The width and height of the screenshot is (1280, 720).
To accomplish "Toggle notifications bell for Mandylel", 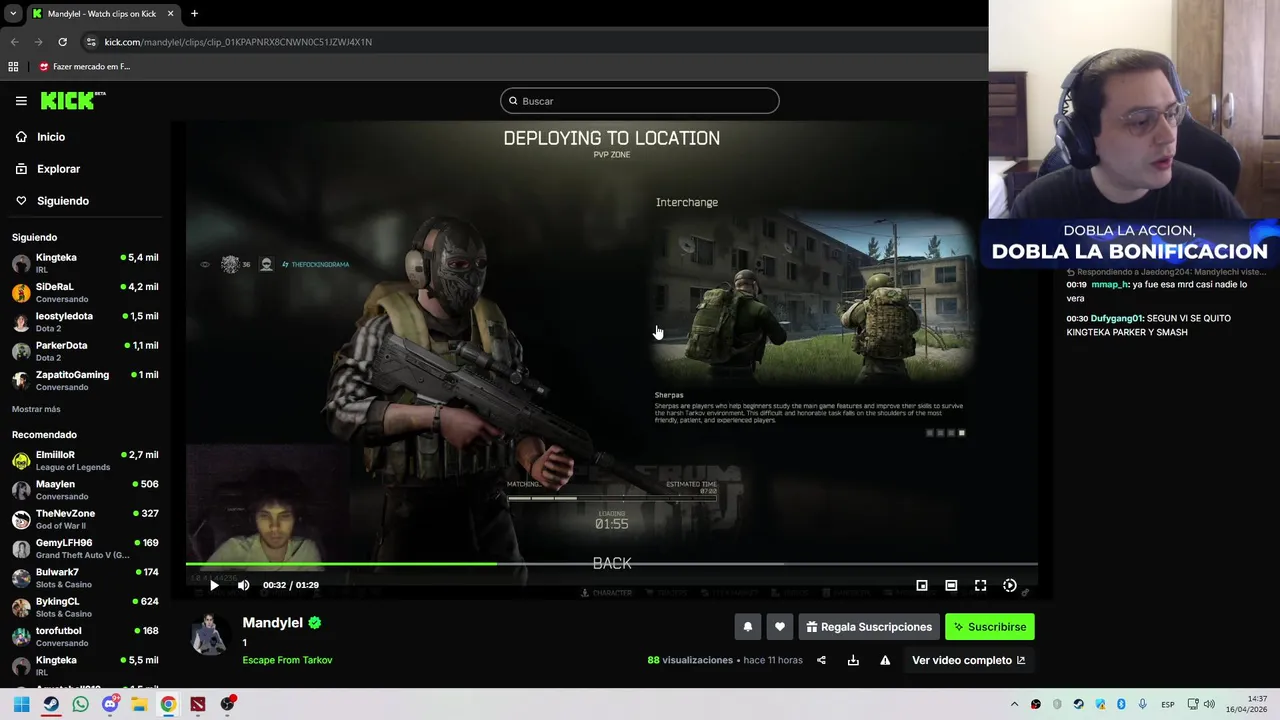I will pos(747,627).
